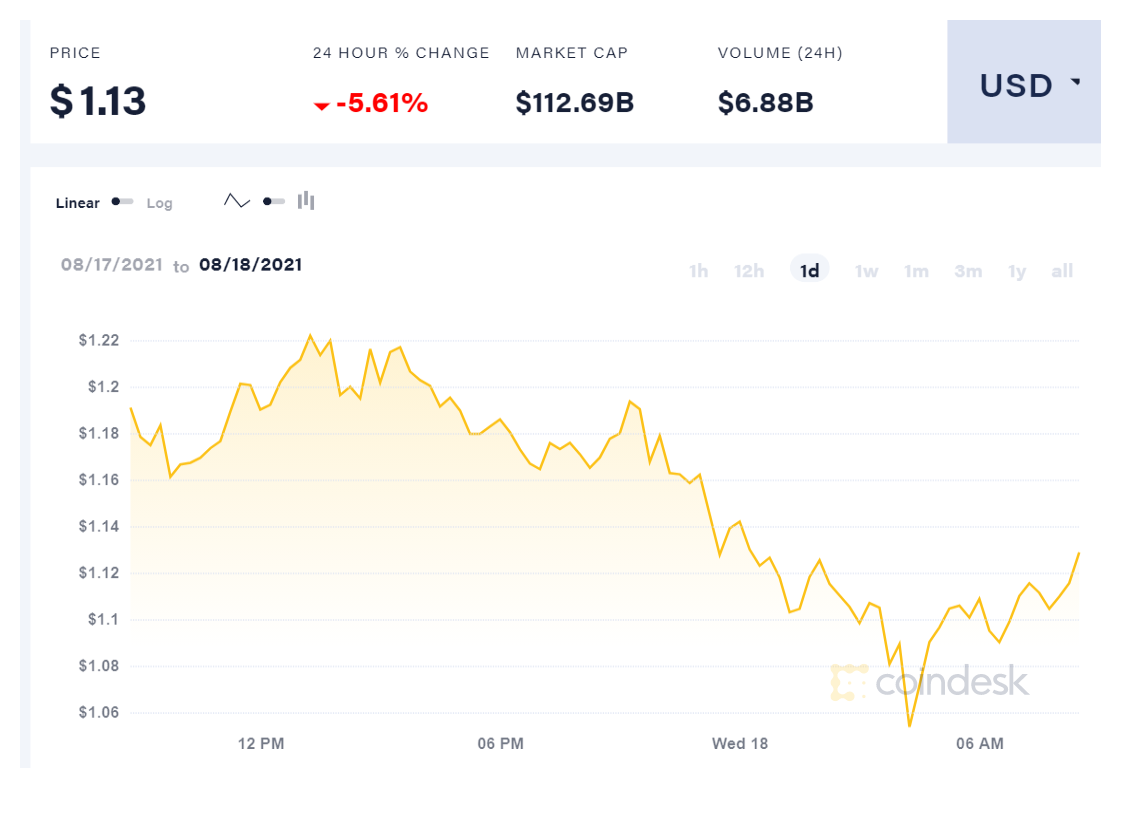Click the 08/17/2021 start date
The height and width of the screenshot is (828, 1121).
coord(111,265)
